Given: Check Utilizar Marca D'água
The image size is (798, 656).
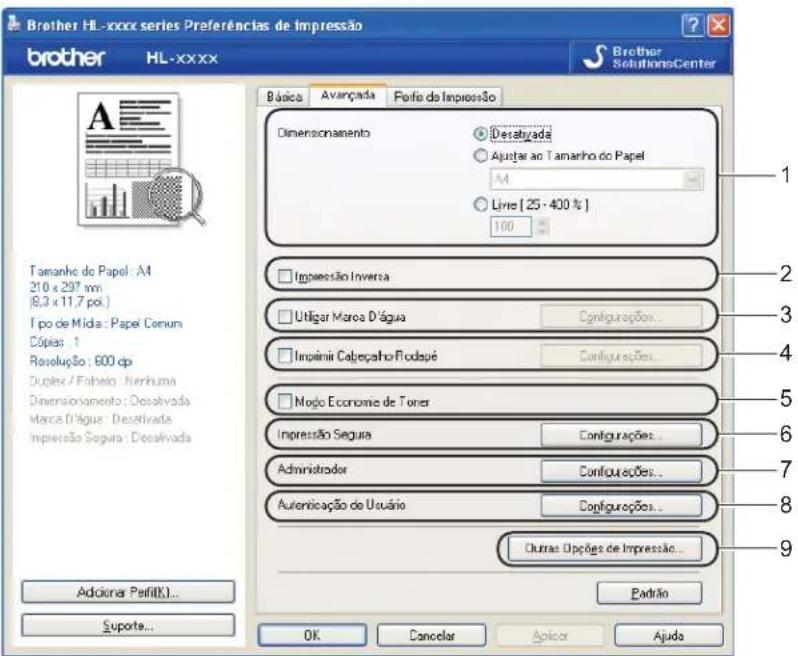Looking at the screenshot, I should coord(284,317).
